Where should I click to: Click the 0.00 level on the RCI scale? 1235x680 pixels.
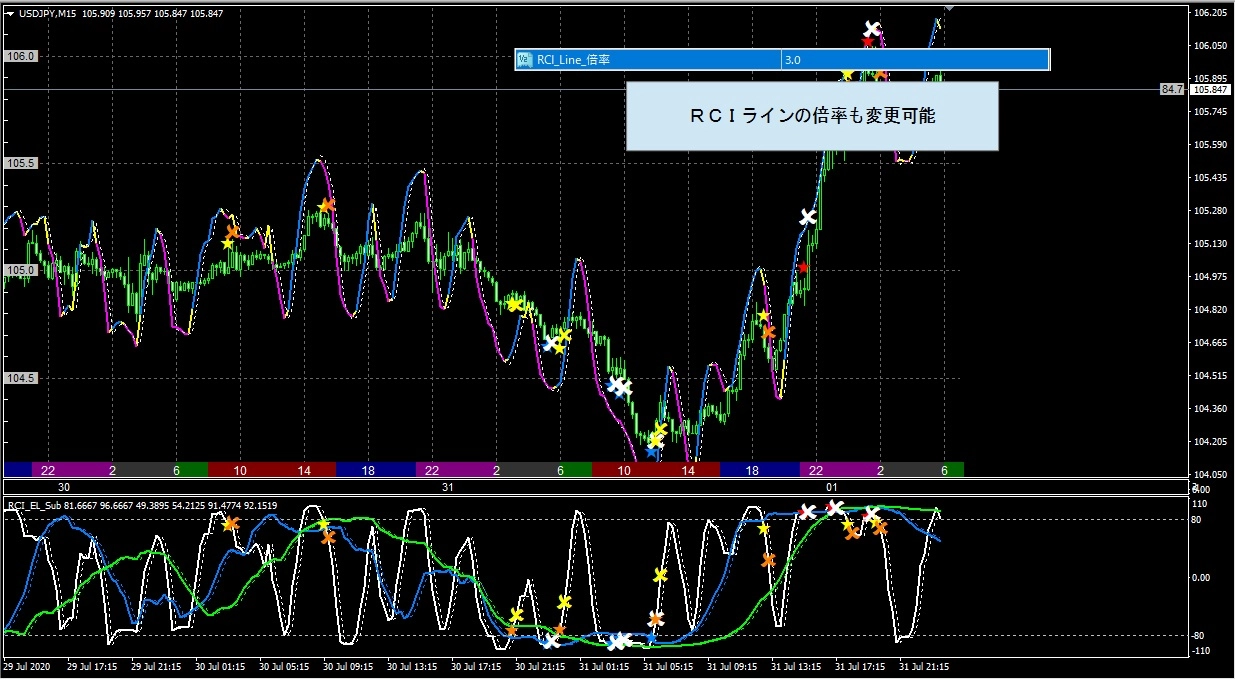coord(1202,577)
